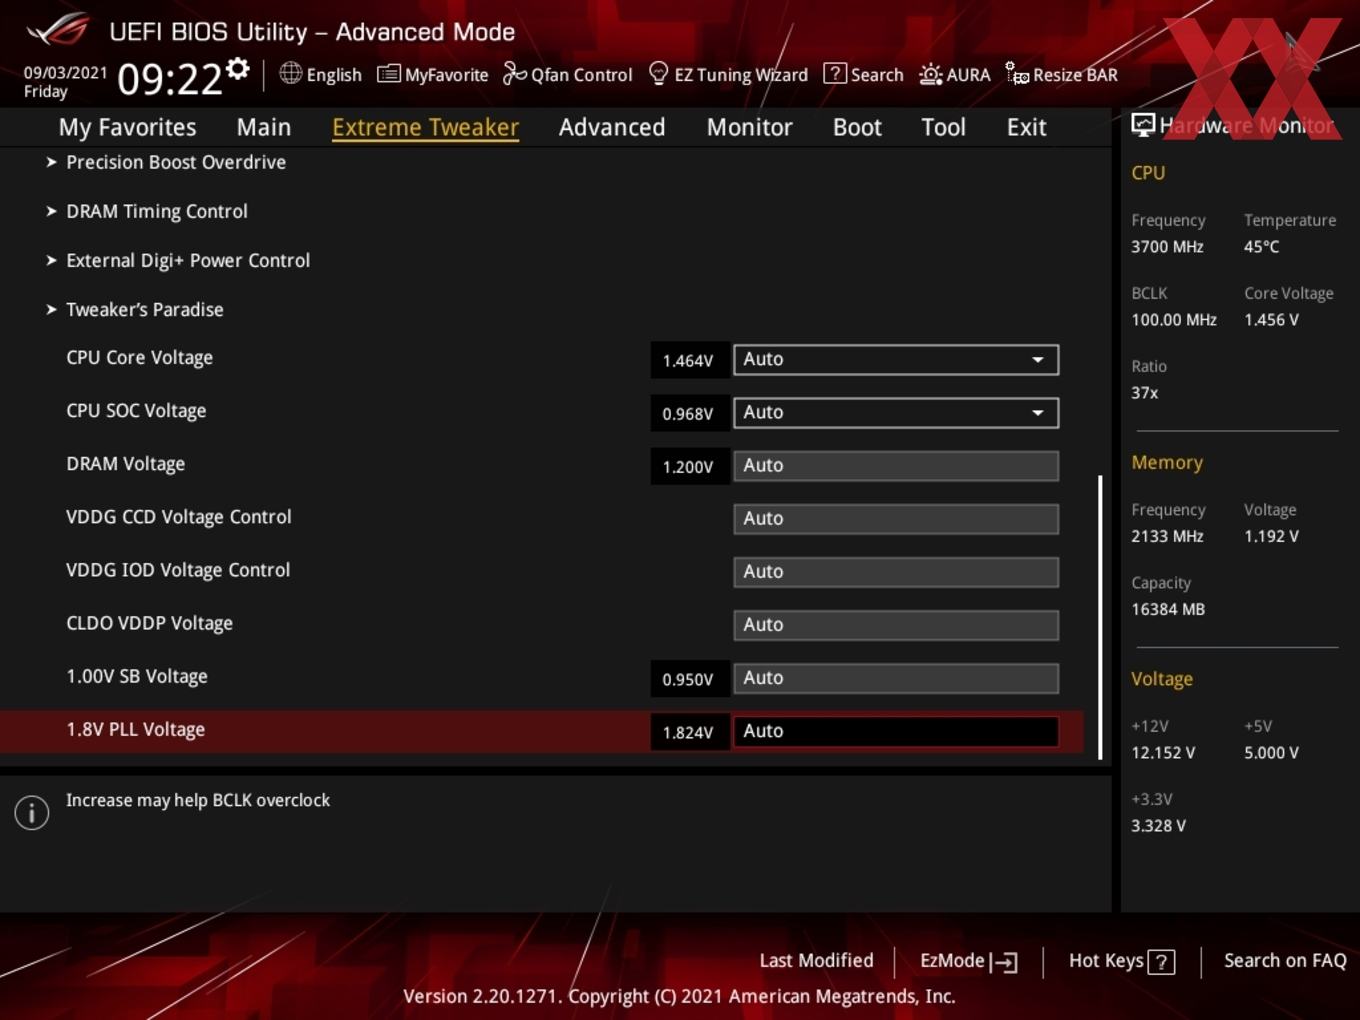Click VDDG IOD Voltage Control field
This screenshot has height=1020, width=1360.
(896, 571)
